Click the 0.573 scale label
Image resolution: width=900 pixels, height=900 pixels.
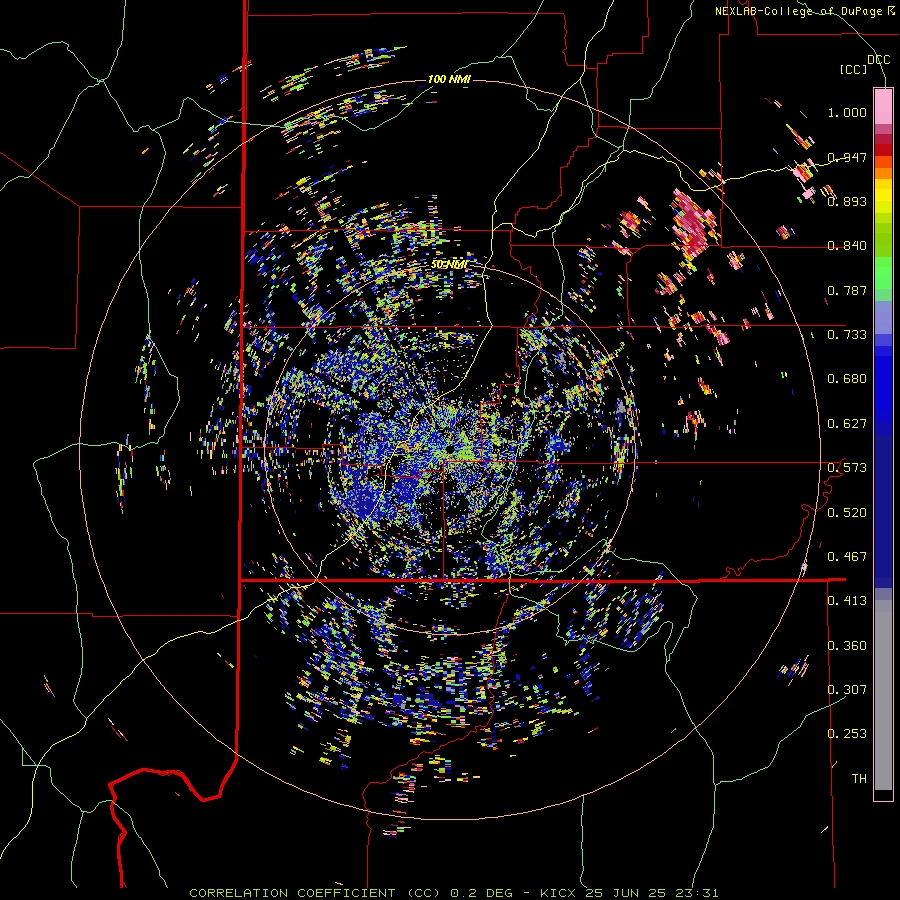[847, 468]
